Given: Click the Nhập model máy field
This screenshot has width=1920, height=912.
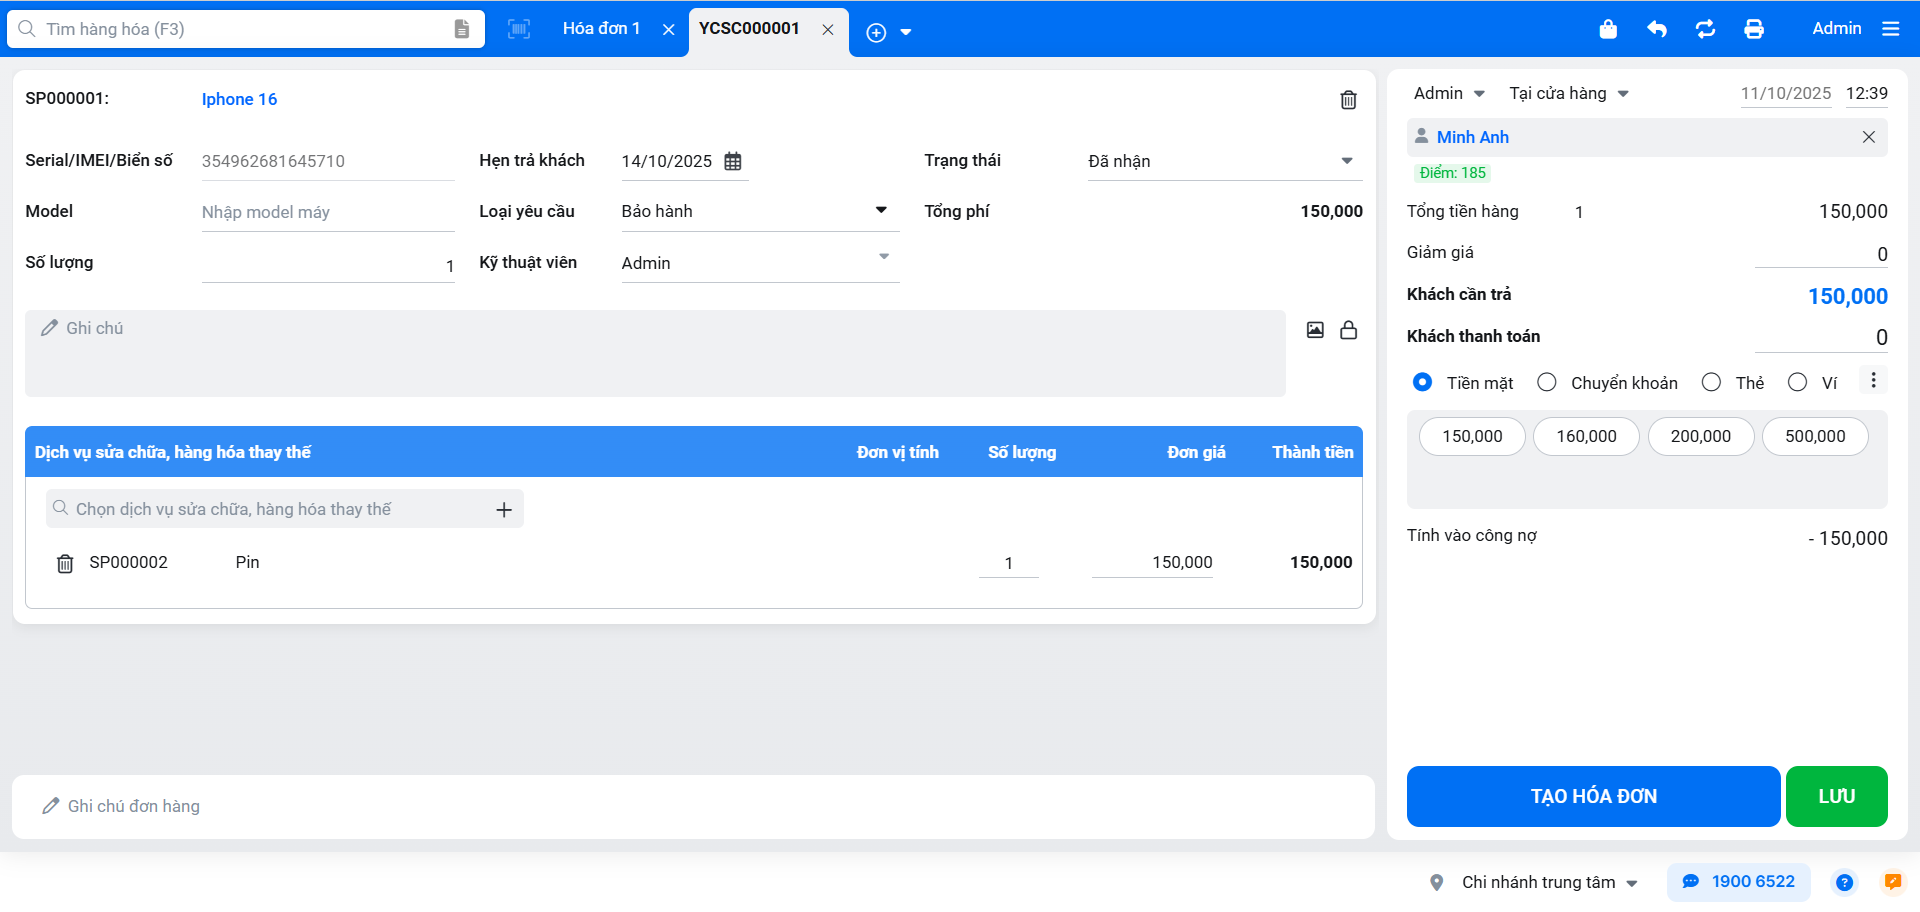Looking at the screenshot, I should (328, 212).
